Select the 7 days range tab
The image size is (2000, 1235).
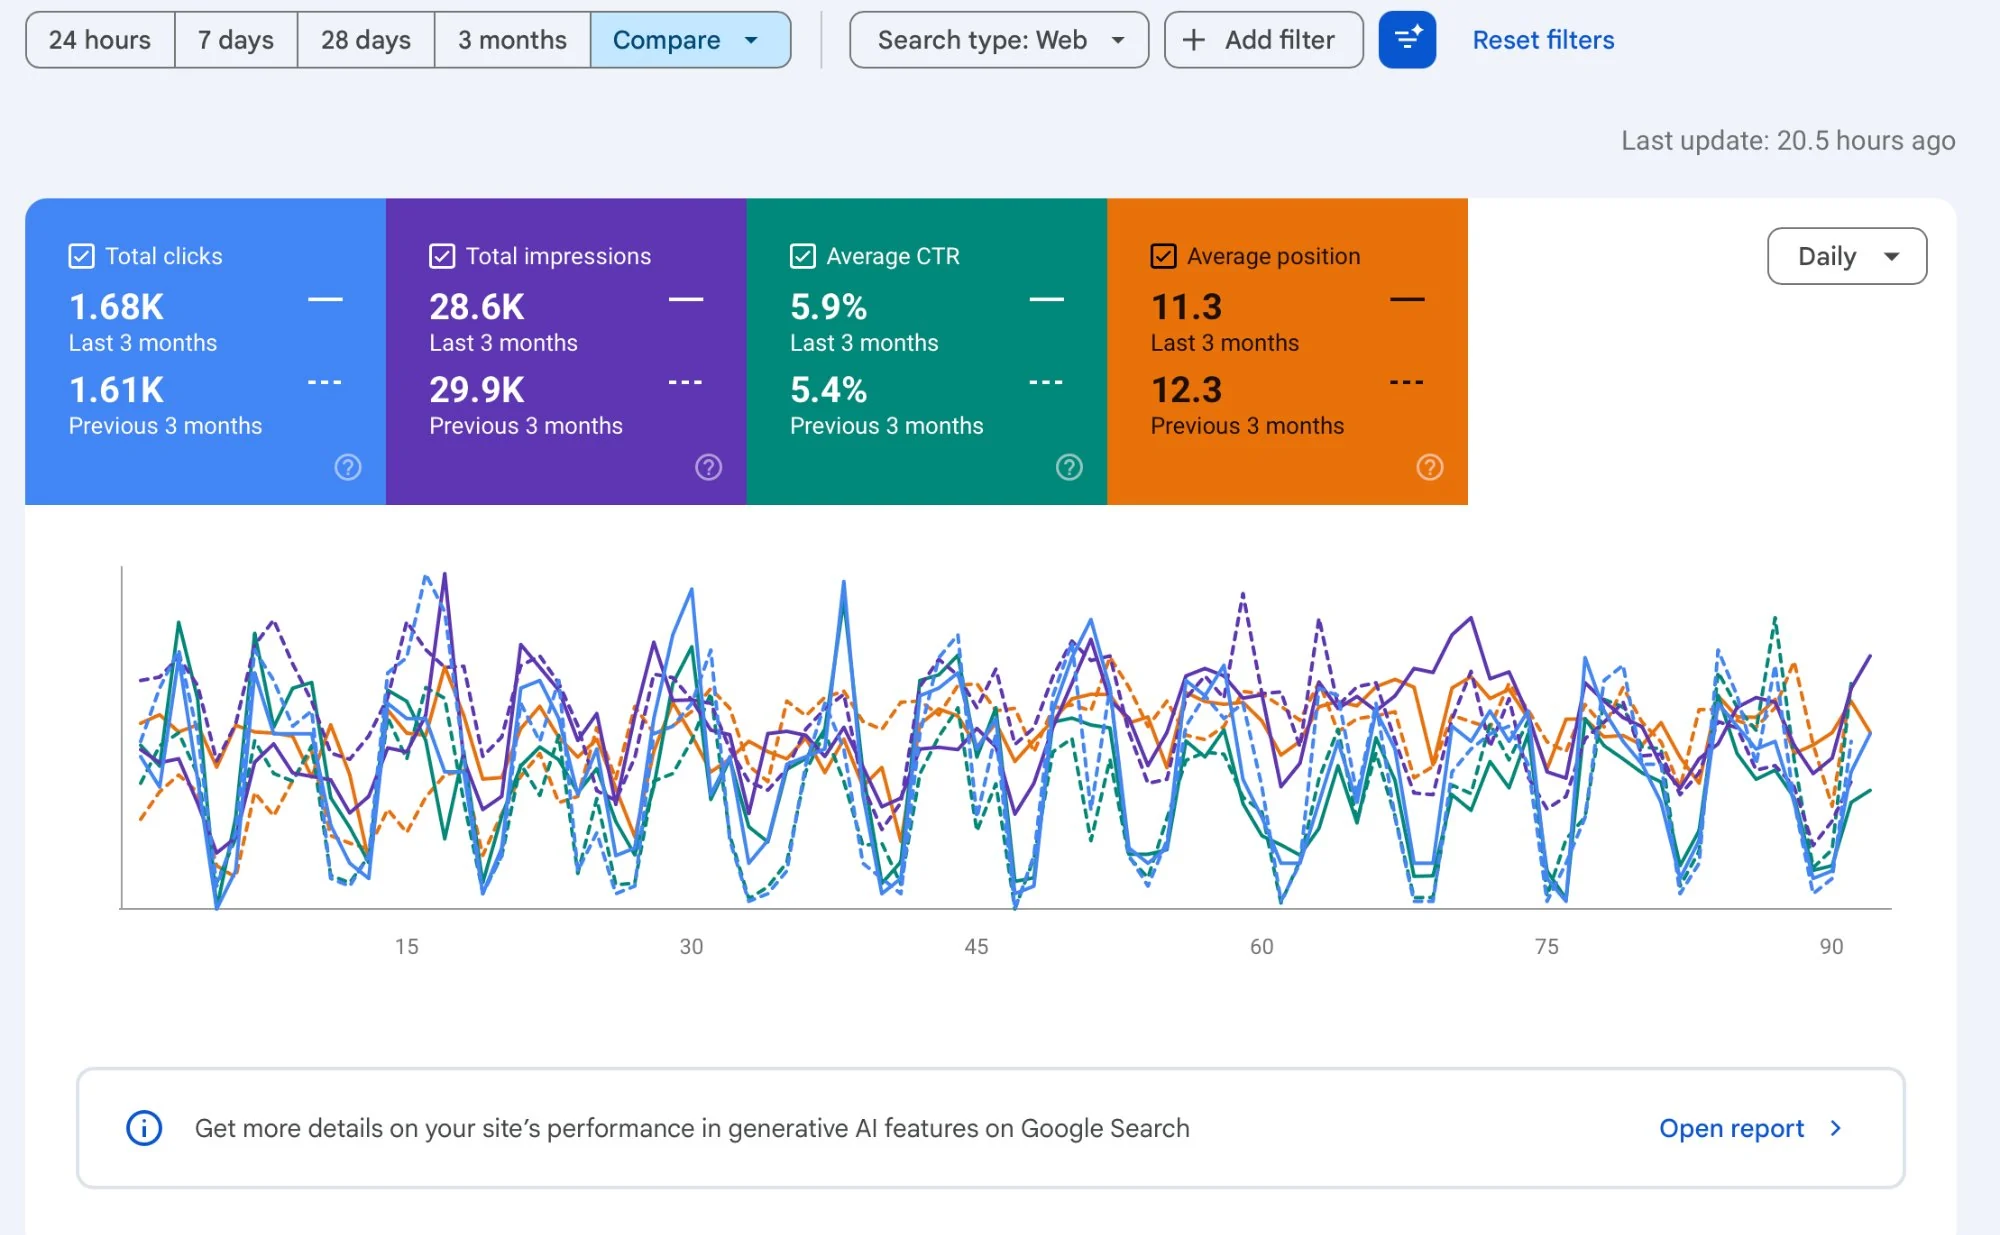pyautogui.click(x=236, y=40)
